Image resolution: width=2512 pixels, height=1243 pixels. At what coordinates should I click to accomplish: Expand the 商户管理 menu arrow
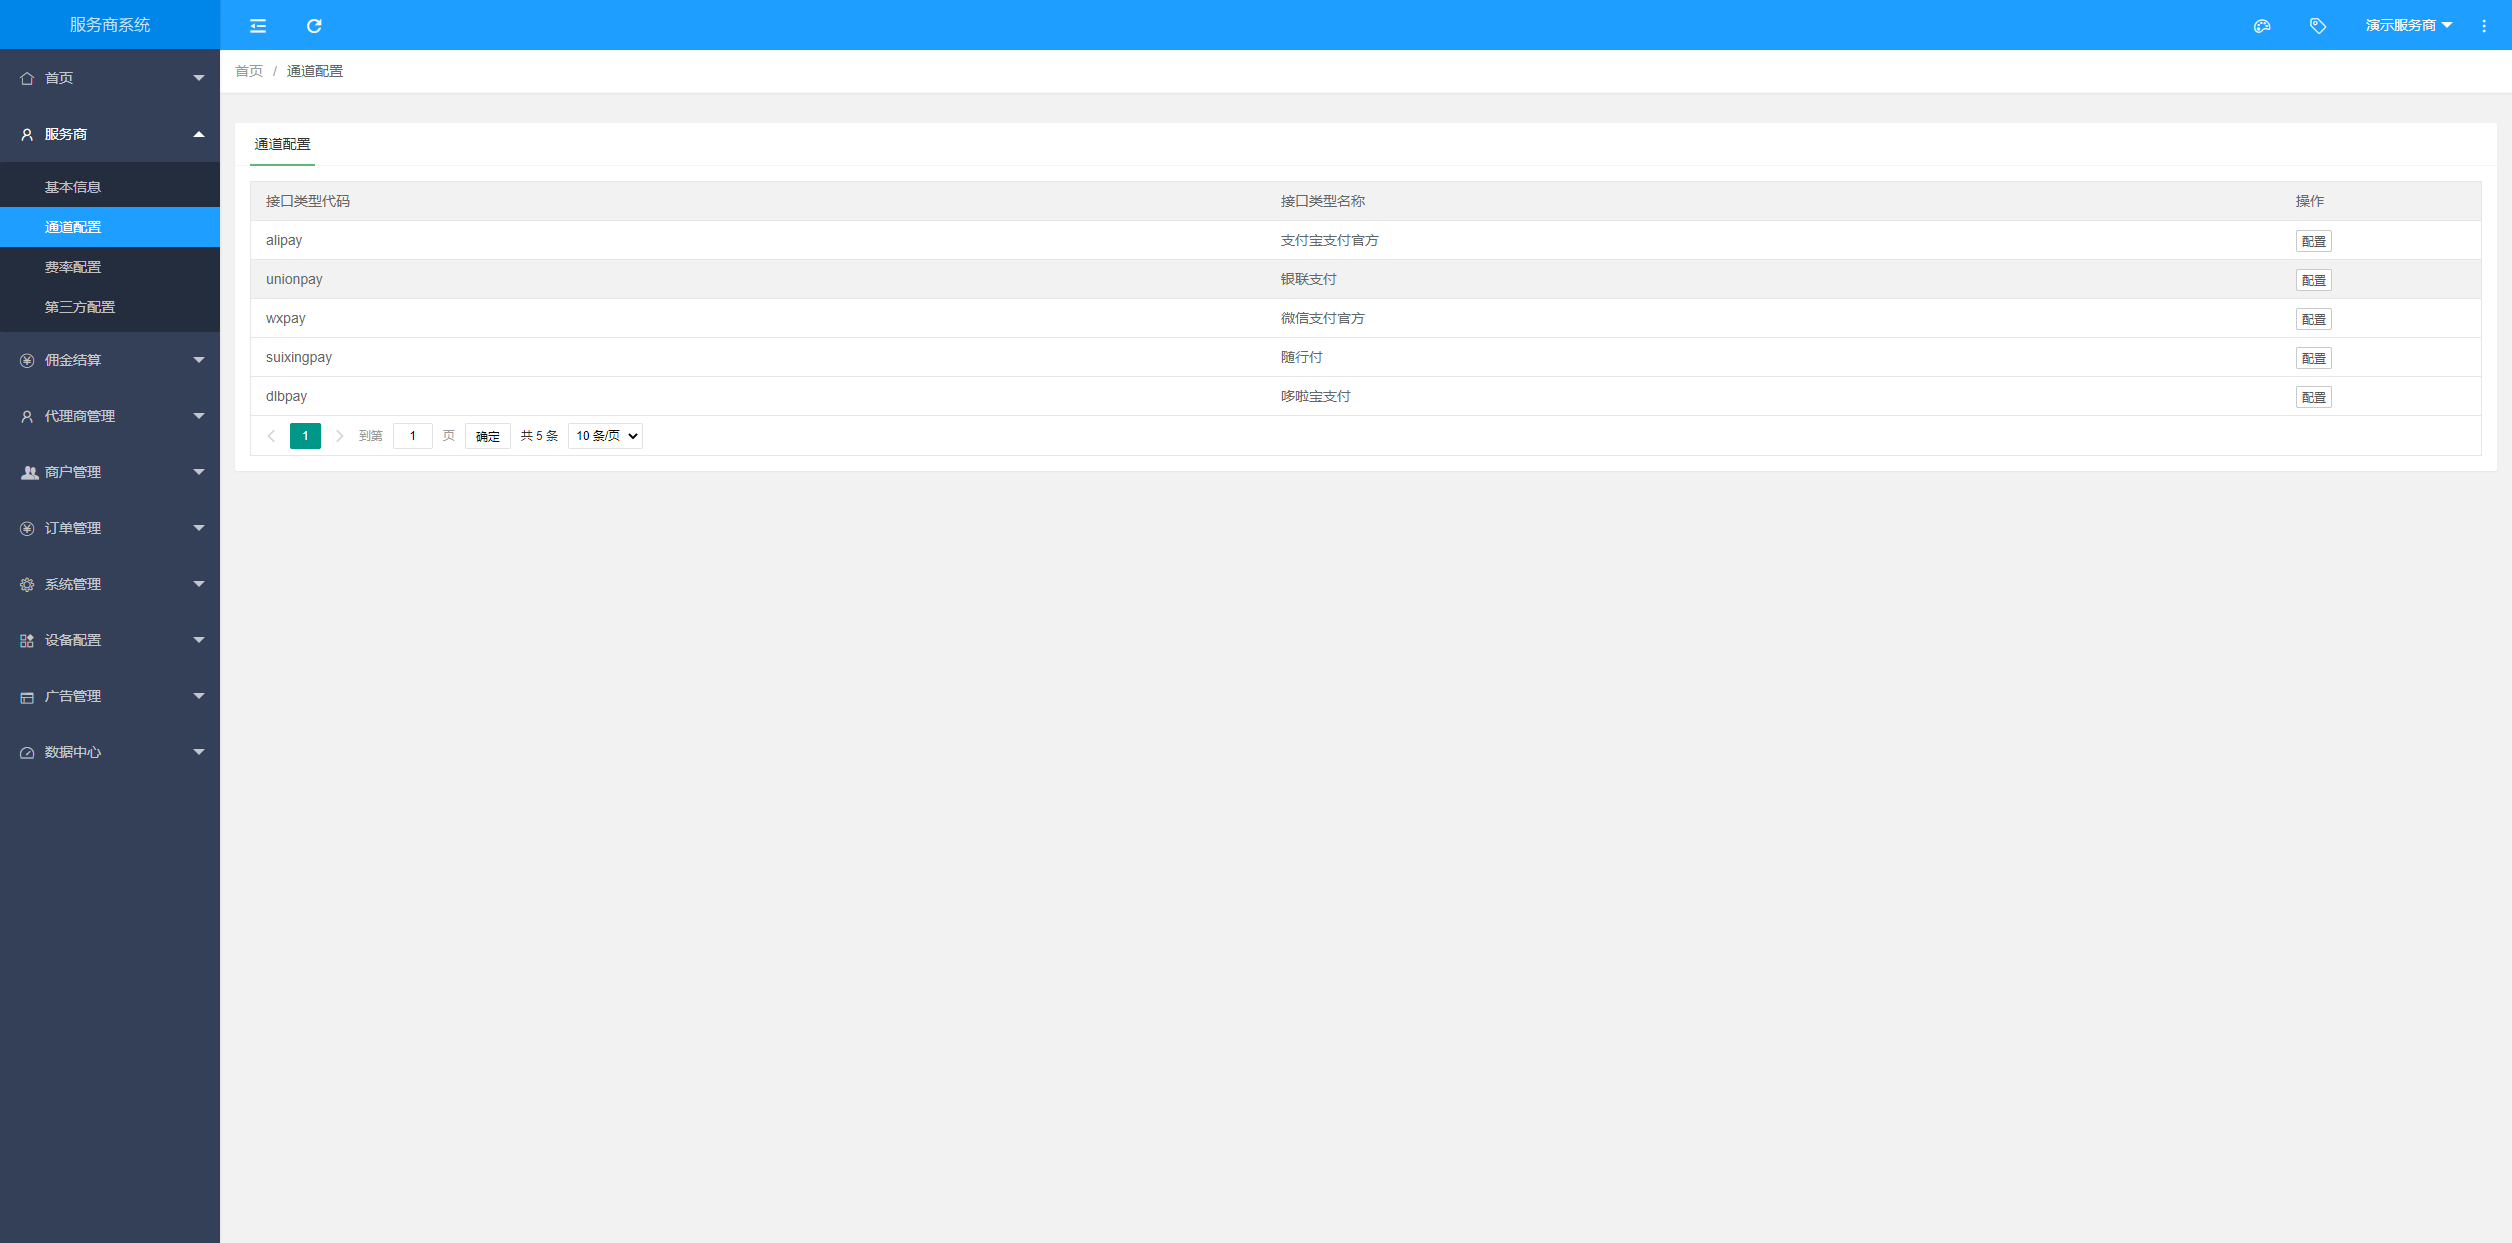click(198, 472)
